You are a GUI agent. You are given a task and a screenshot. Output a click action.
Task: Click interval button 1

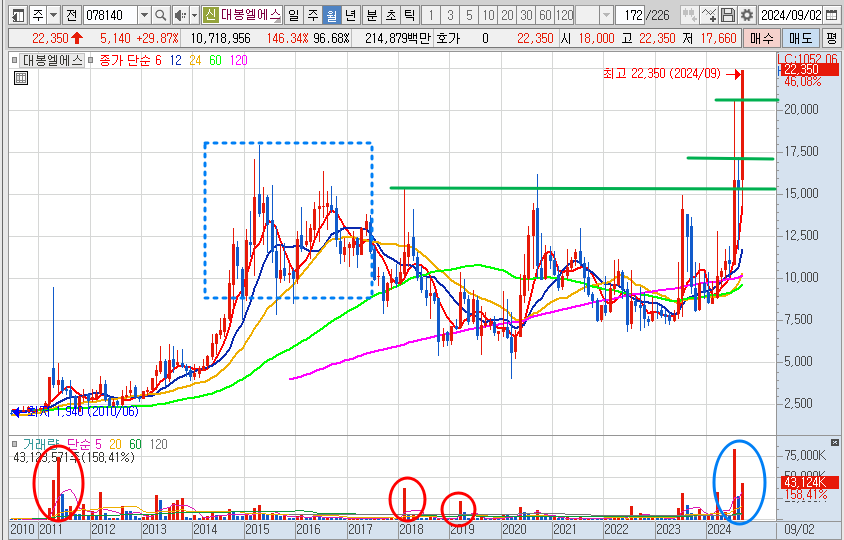(x=431, y=15)
